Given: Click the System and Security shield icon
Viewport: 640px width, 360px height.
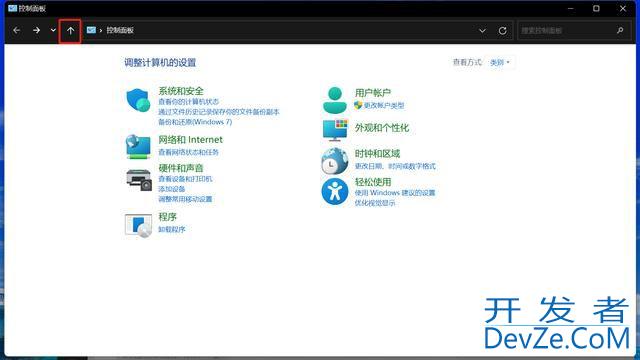Looking at the screenshot, I should [138, 100].
